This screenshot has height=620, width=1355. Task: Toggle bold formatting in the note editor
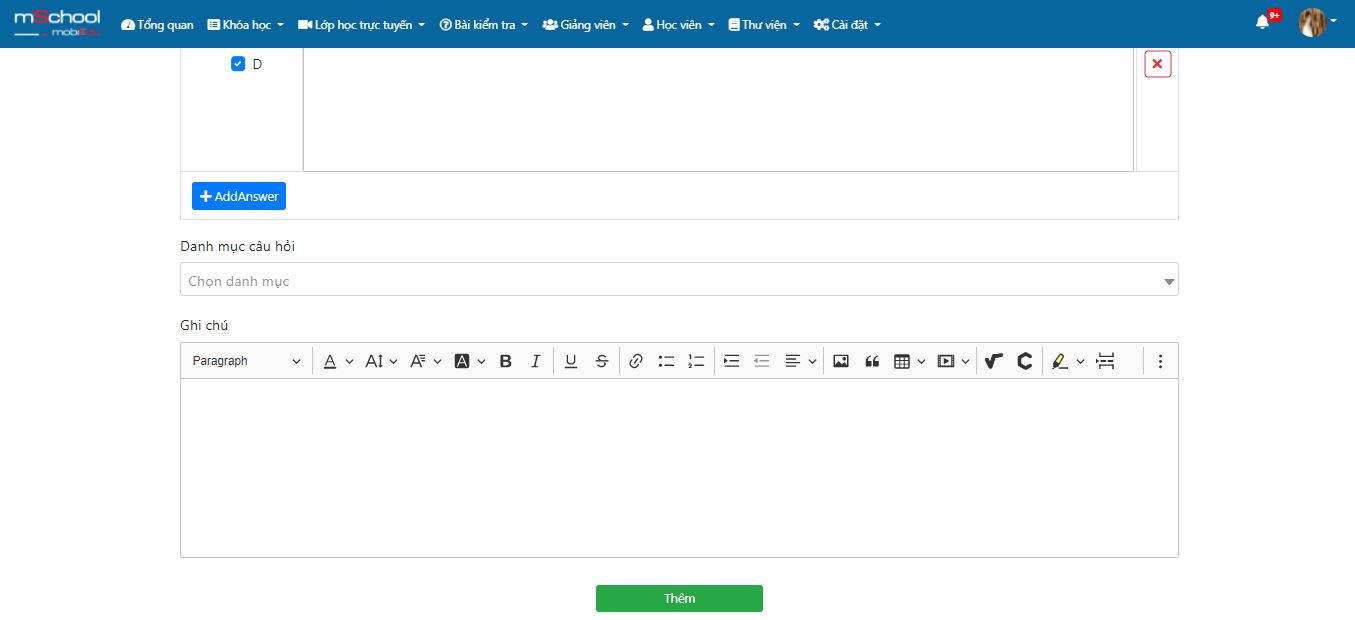tap(506, 361)
